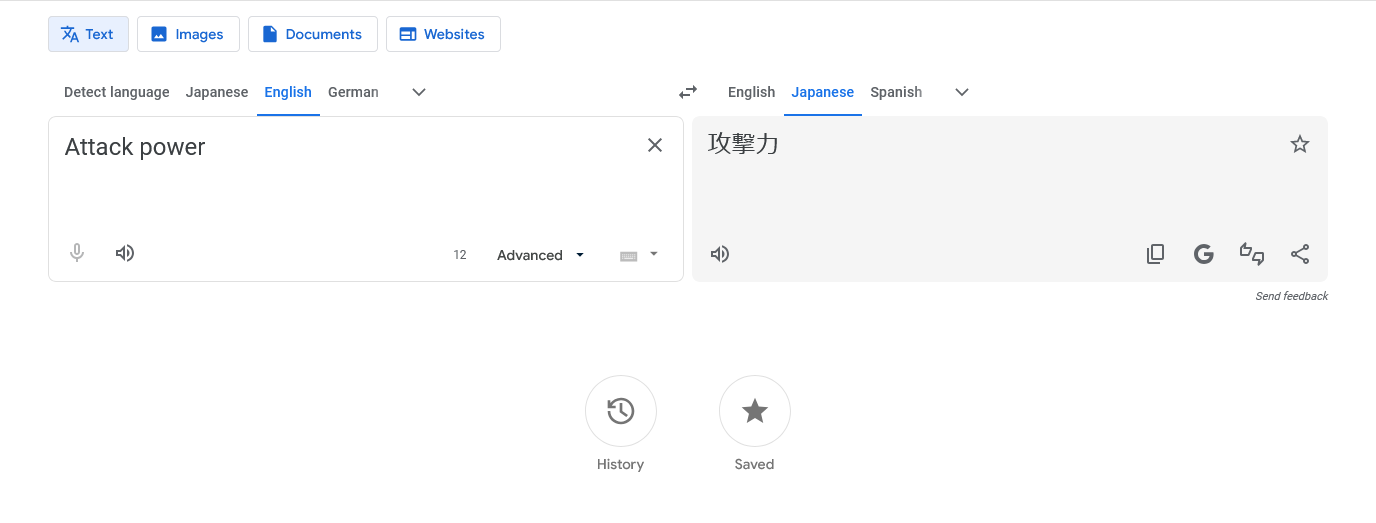Switch to the Documents tab

tap(313, 34)
